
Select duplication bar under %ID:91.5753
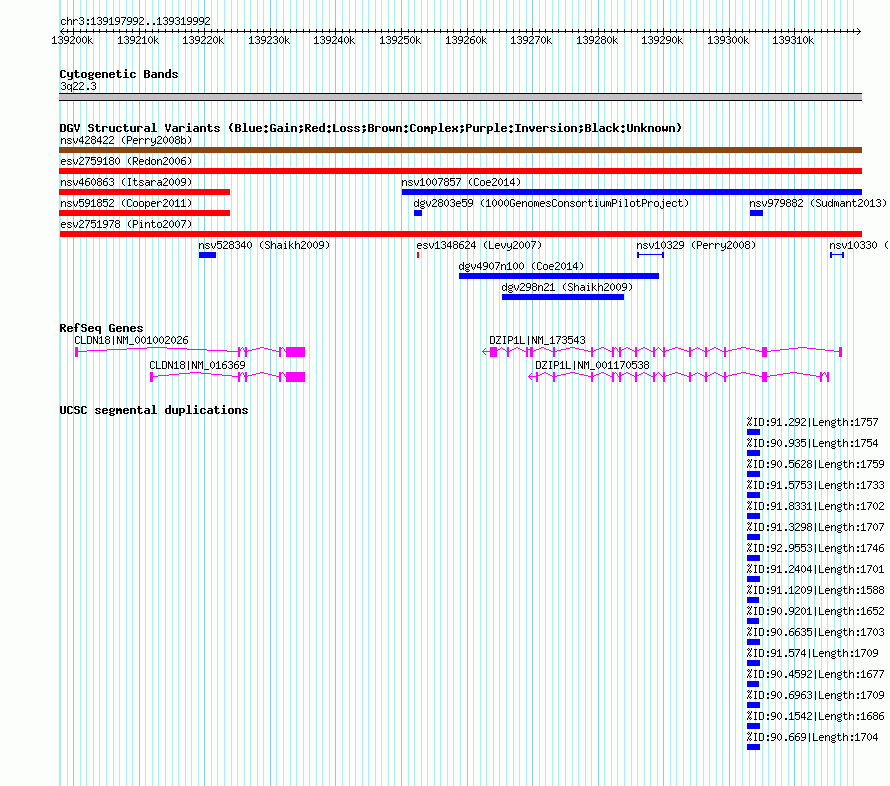tap(753, 495)
